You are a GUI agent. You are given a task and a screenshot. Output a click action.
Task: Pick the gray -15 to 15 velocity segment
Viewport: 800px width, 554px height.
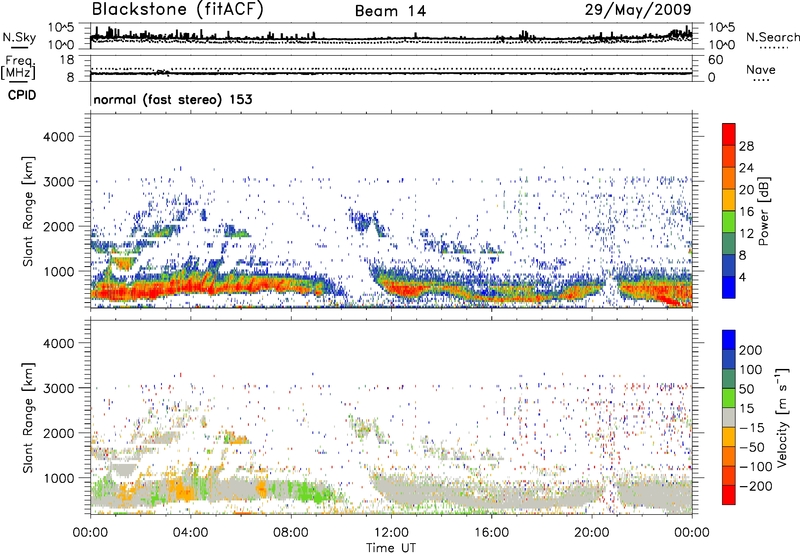pyautogui.click(x=729, y=417)
